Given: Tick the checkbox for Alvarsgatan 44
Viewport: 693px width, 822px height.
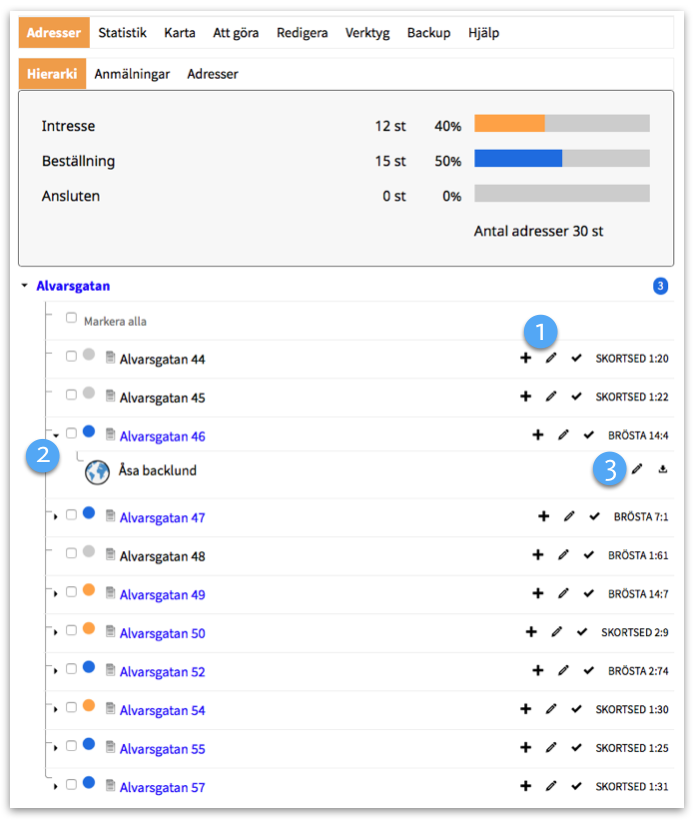Looking at the screenshot, I should tap(71, 357).
